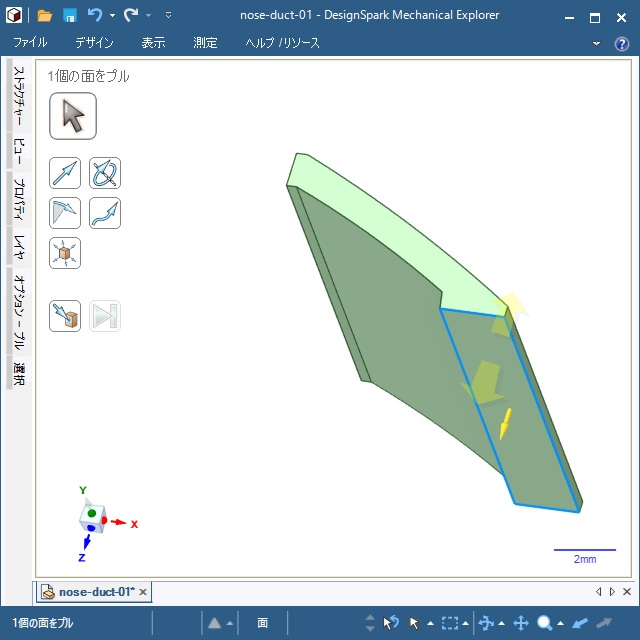Click the green Y-axis dot on orientation cube
640x640 pixels.
[x=91, y=512]
